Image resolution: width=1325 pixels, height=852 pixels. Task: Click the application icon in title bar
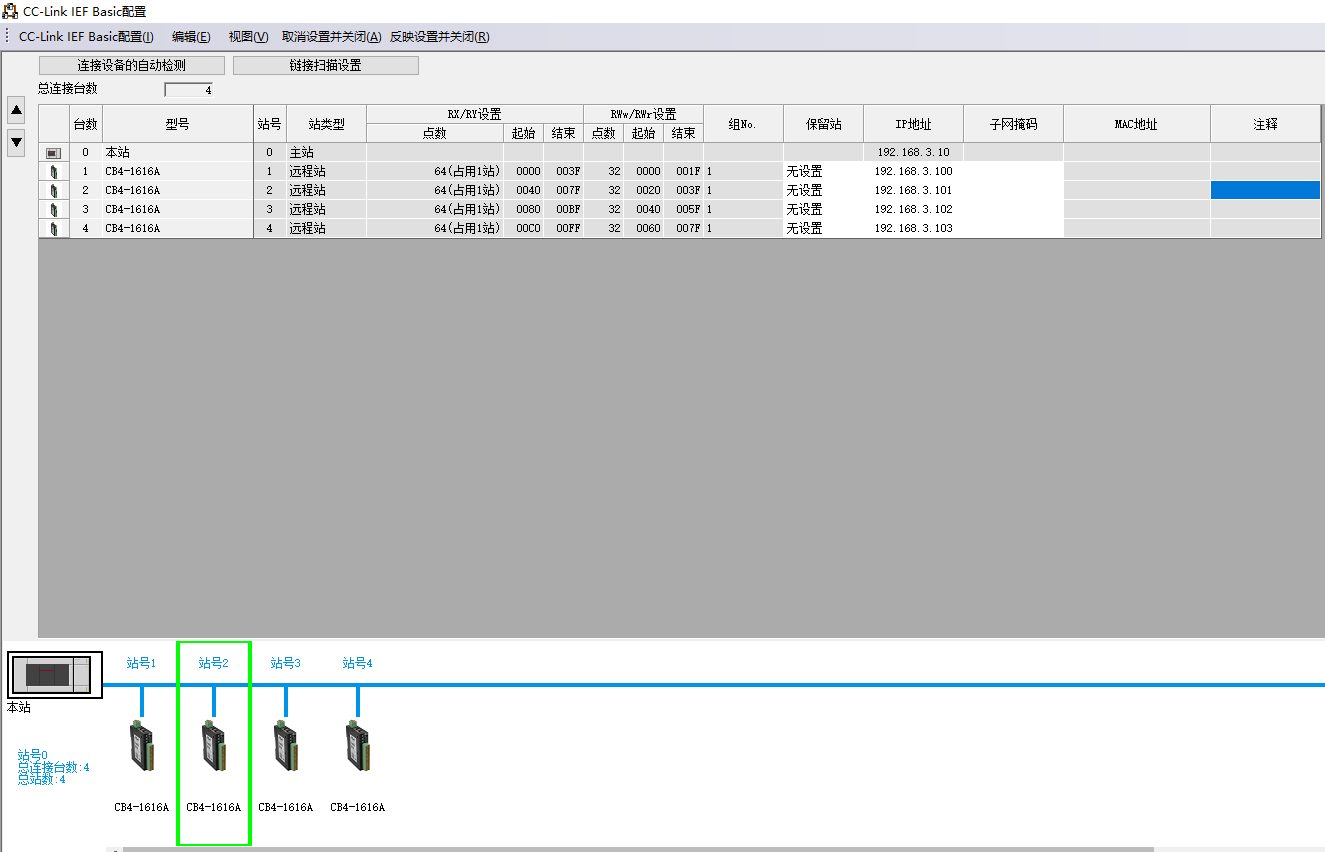click(x=10, y=11)
